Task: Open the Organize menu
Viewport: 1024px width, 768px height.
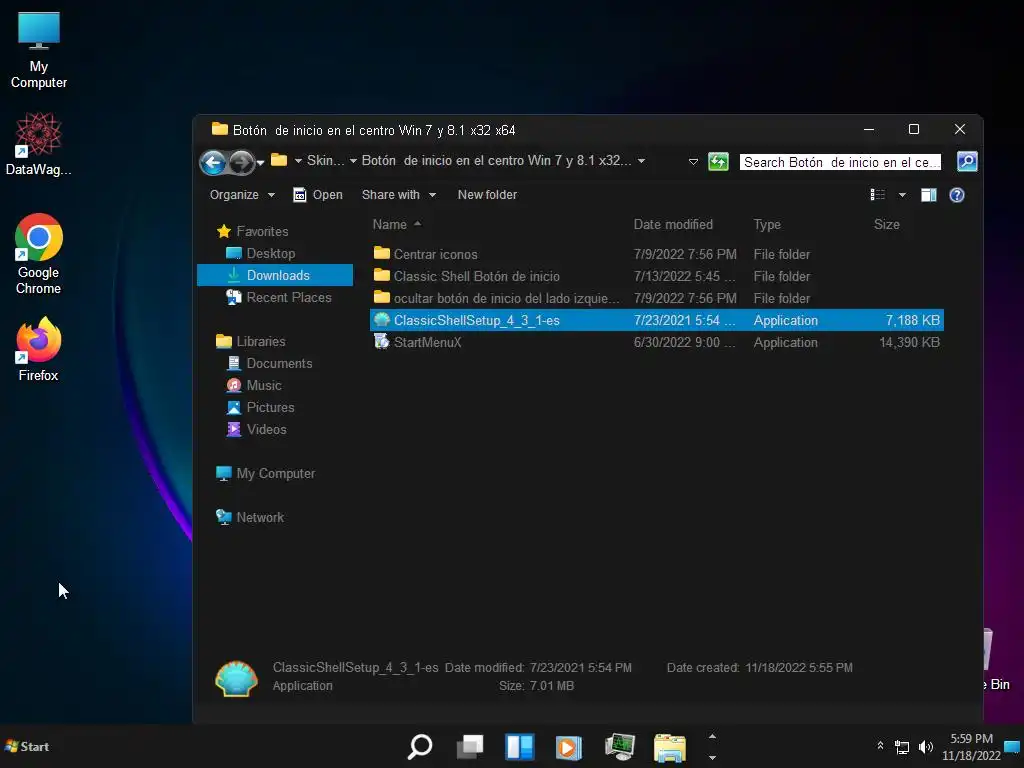Action: pyautogui.click(x=242, y=195)
